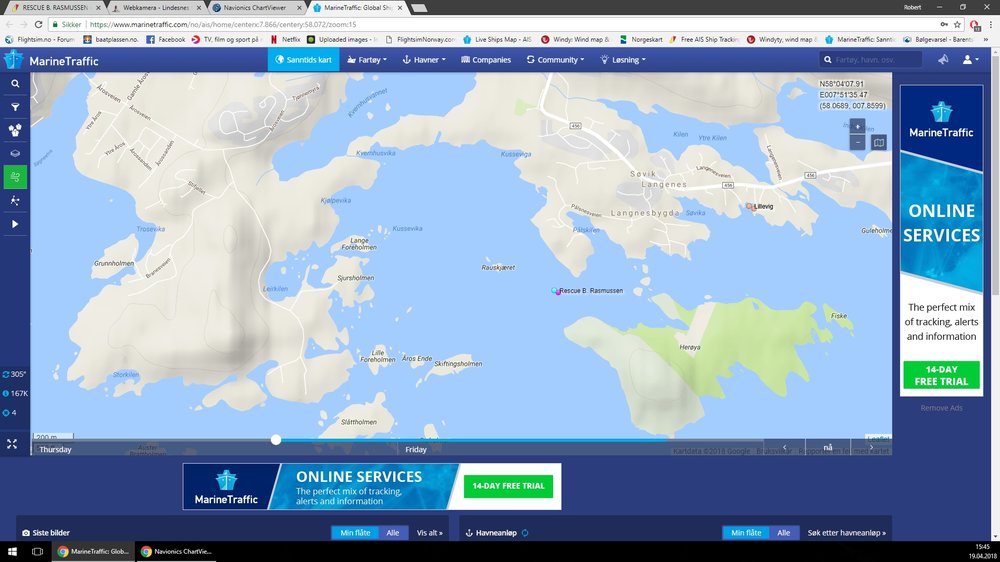Open the Live Ships Map - AIS bookmark
Viewport: 1000px width, 562px height.
497,40
